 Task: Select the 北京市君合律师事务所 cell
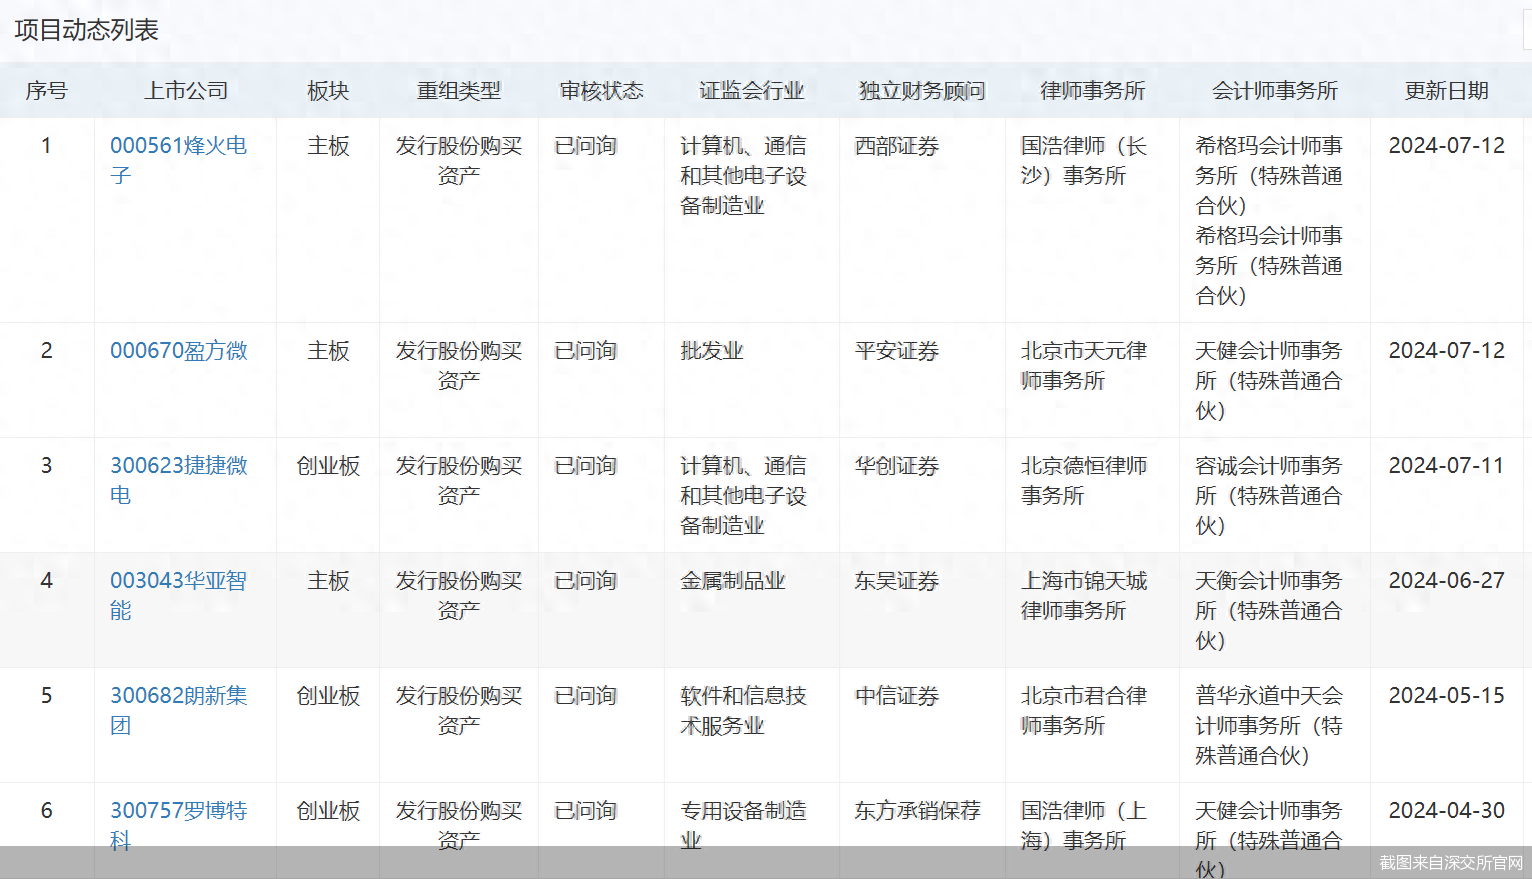1084,710
